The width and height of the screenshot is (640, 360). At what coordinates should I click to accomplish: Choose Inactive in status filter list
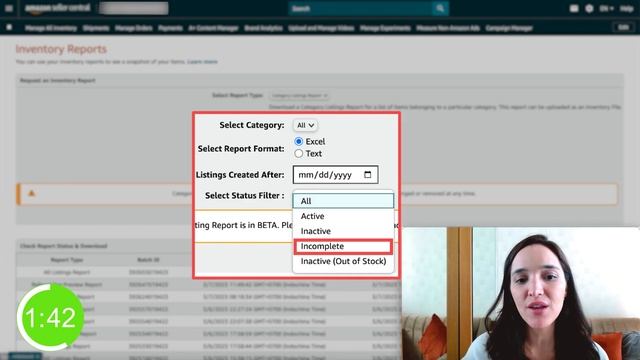point(343,231)
